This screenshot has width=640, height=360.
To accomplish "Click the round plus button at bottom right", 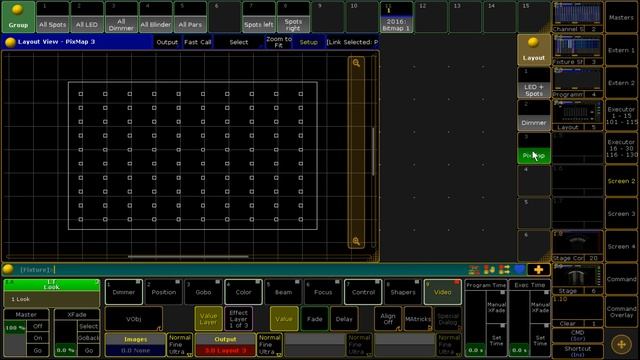I will click(621, 344).
